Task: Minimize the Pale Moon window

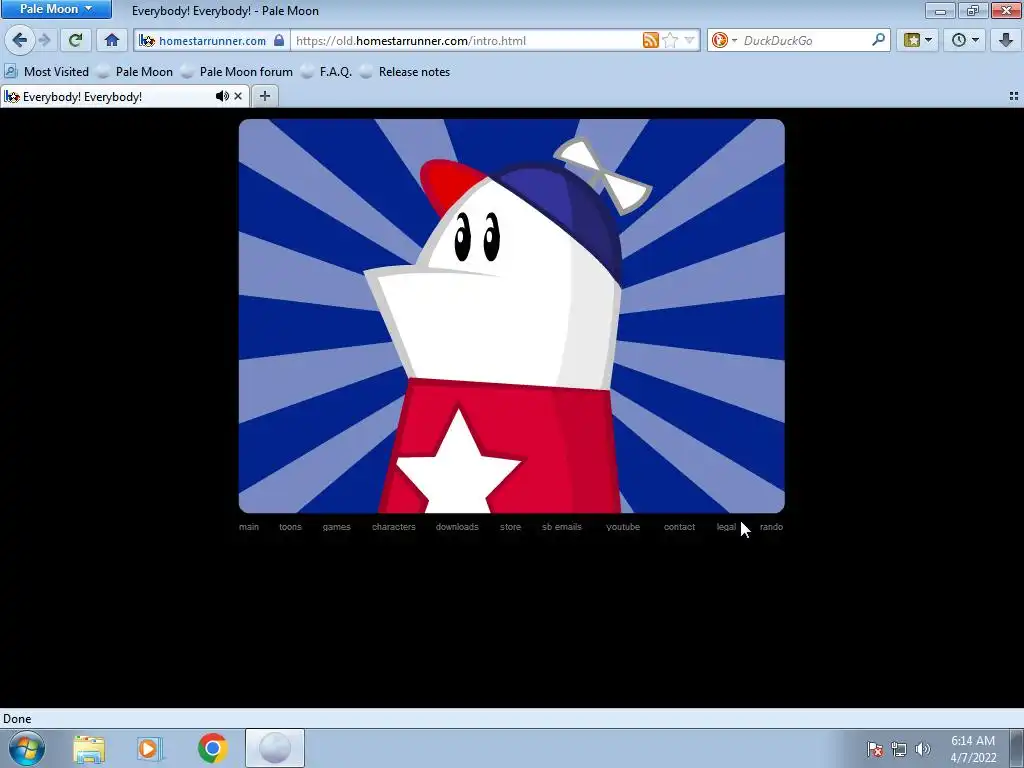Action: [x=940, y=10]
